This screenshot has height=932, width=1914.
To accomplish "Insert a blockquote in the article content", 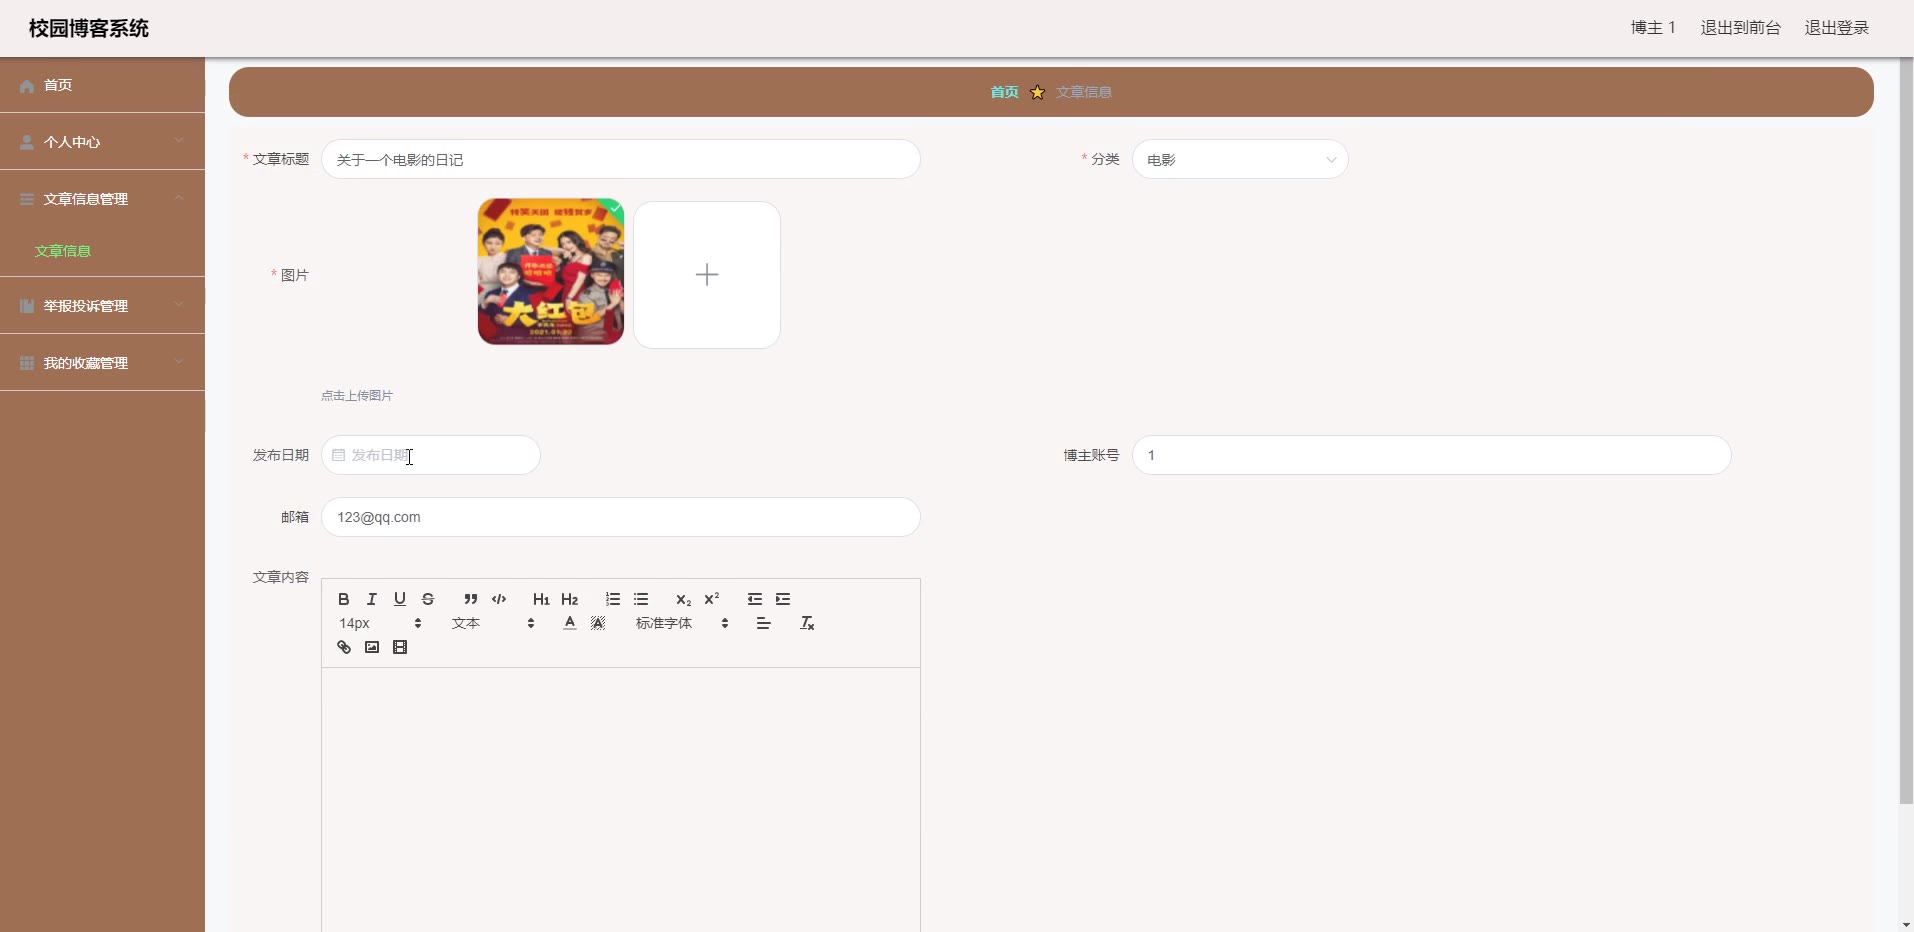I will [x=470, y=599].
